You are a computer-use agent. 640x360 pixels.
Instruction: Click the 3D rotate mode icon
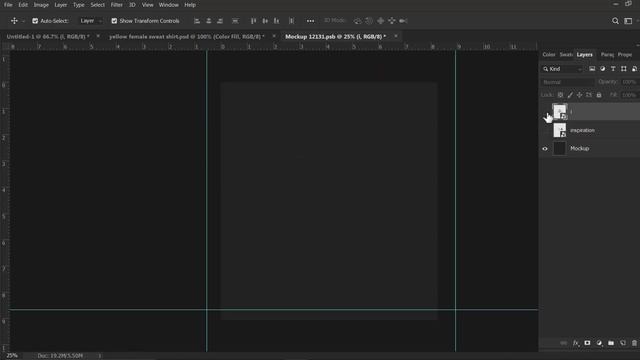tap(358, 21)
